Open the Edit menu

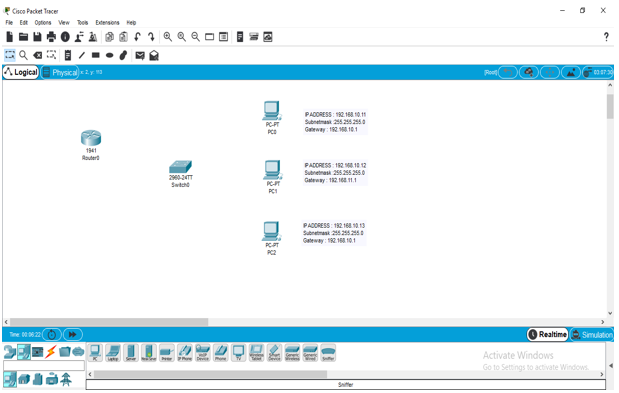[24, 22]
